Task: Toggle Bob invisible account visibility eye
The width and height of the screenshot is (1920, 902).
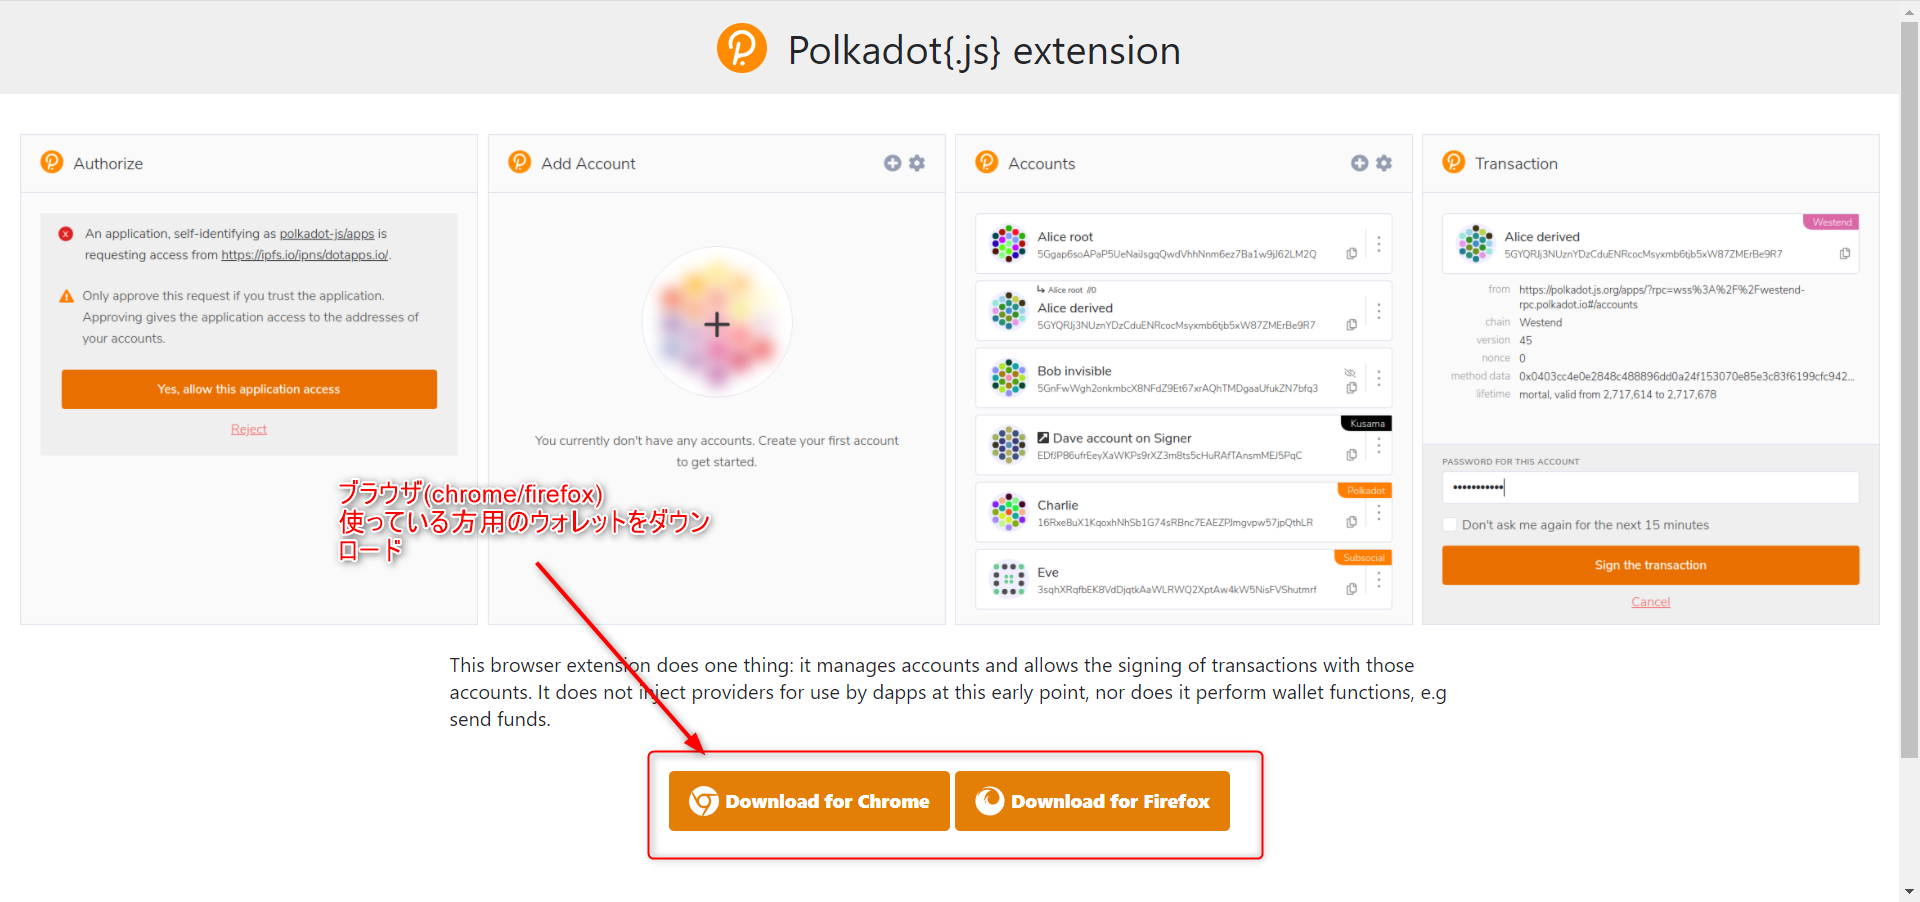Action: (1350, 373)
